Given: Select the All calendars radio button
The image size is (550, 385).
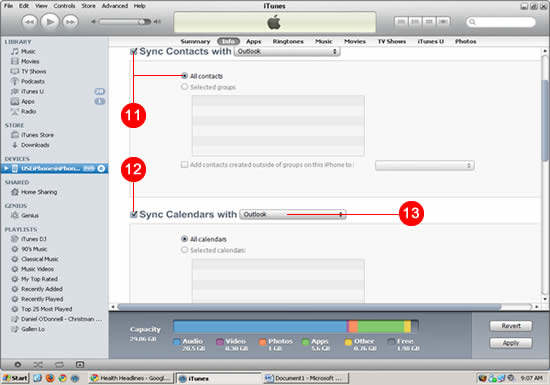Looking at the screenshot, I should pyautogui.click(x=184, y=239).
